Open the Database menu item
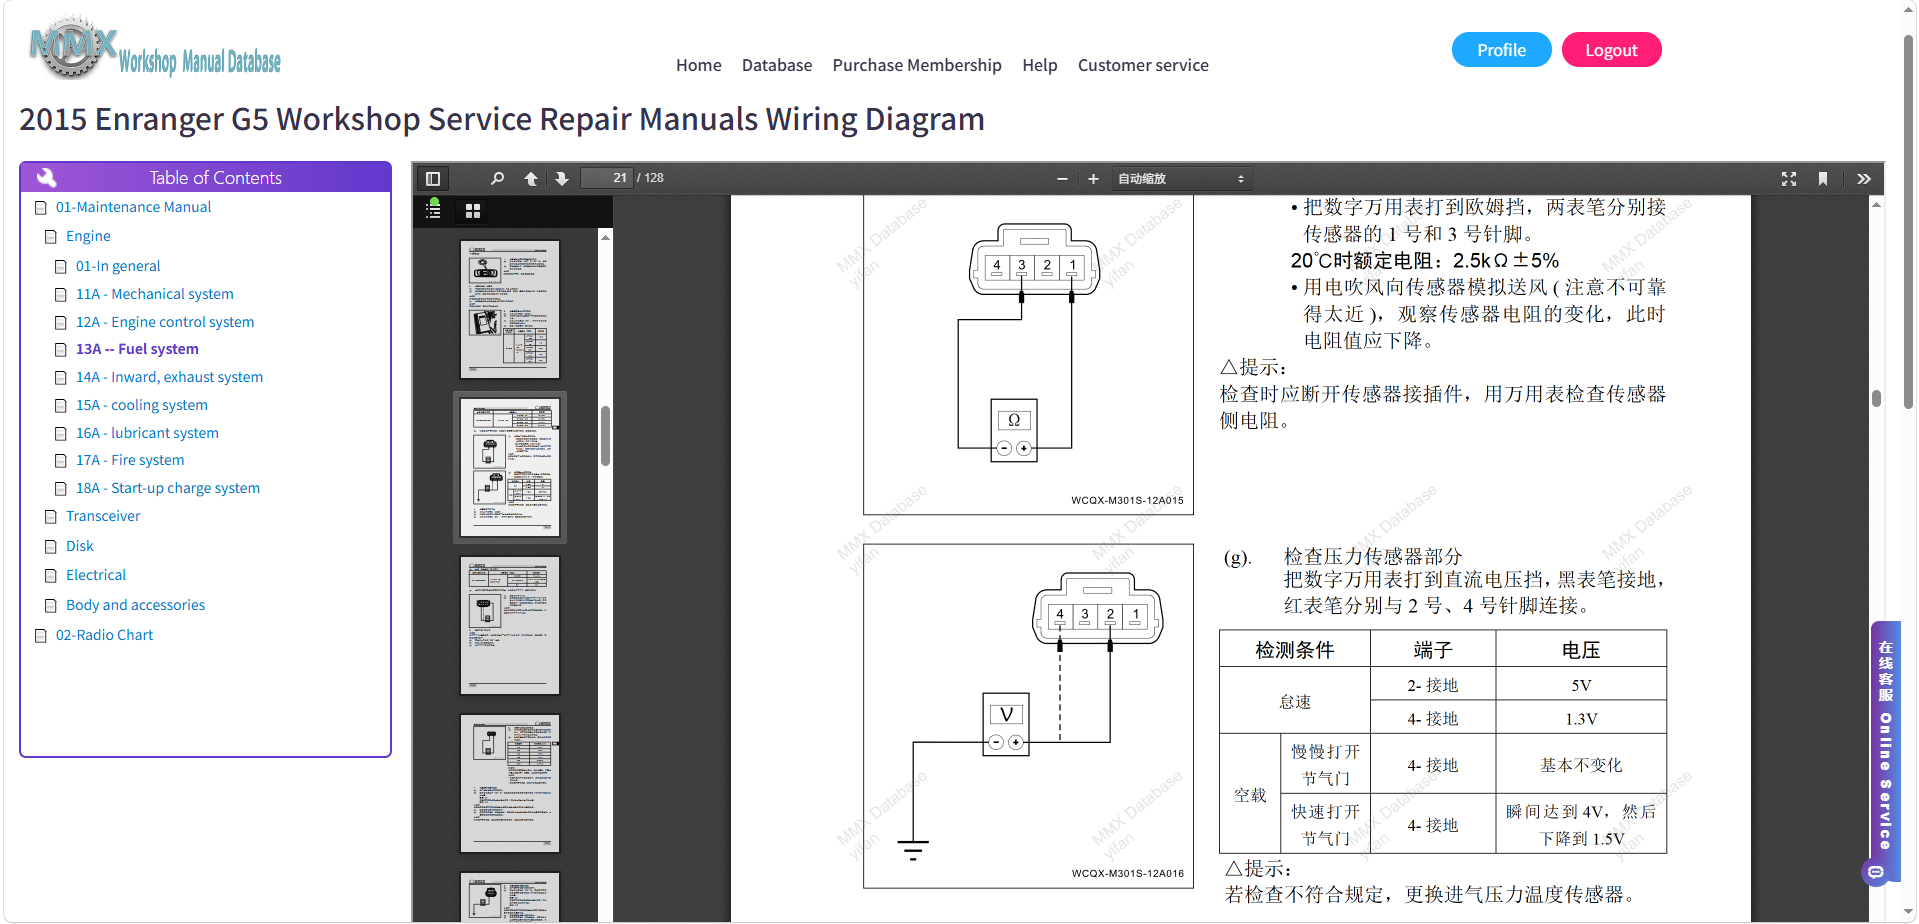1919x924 pixels. (777, 65)
